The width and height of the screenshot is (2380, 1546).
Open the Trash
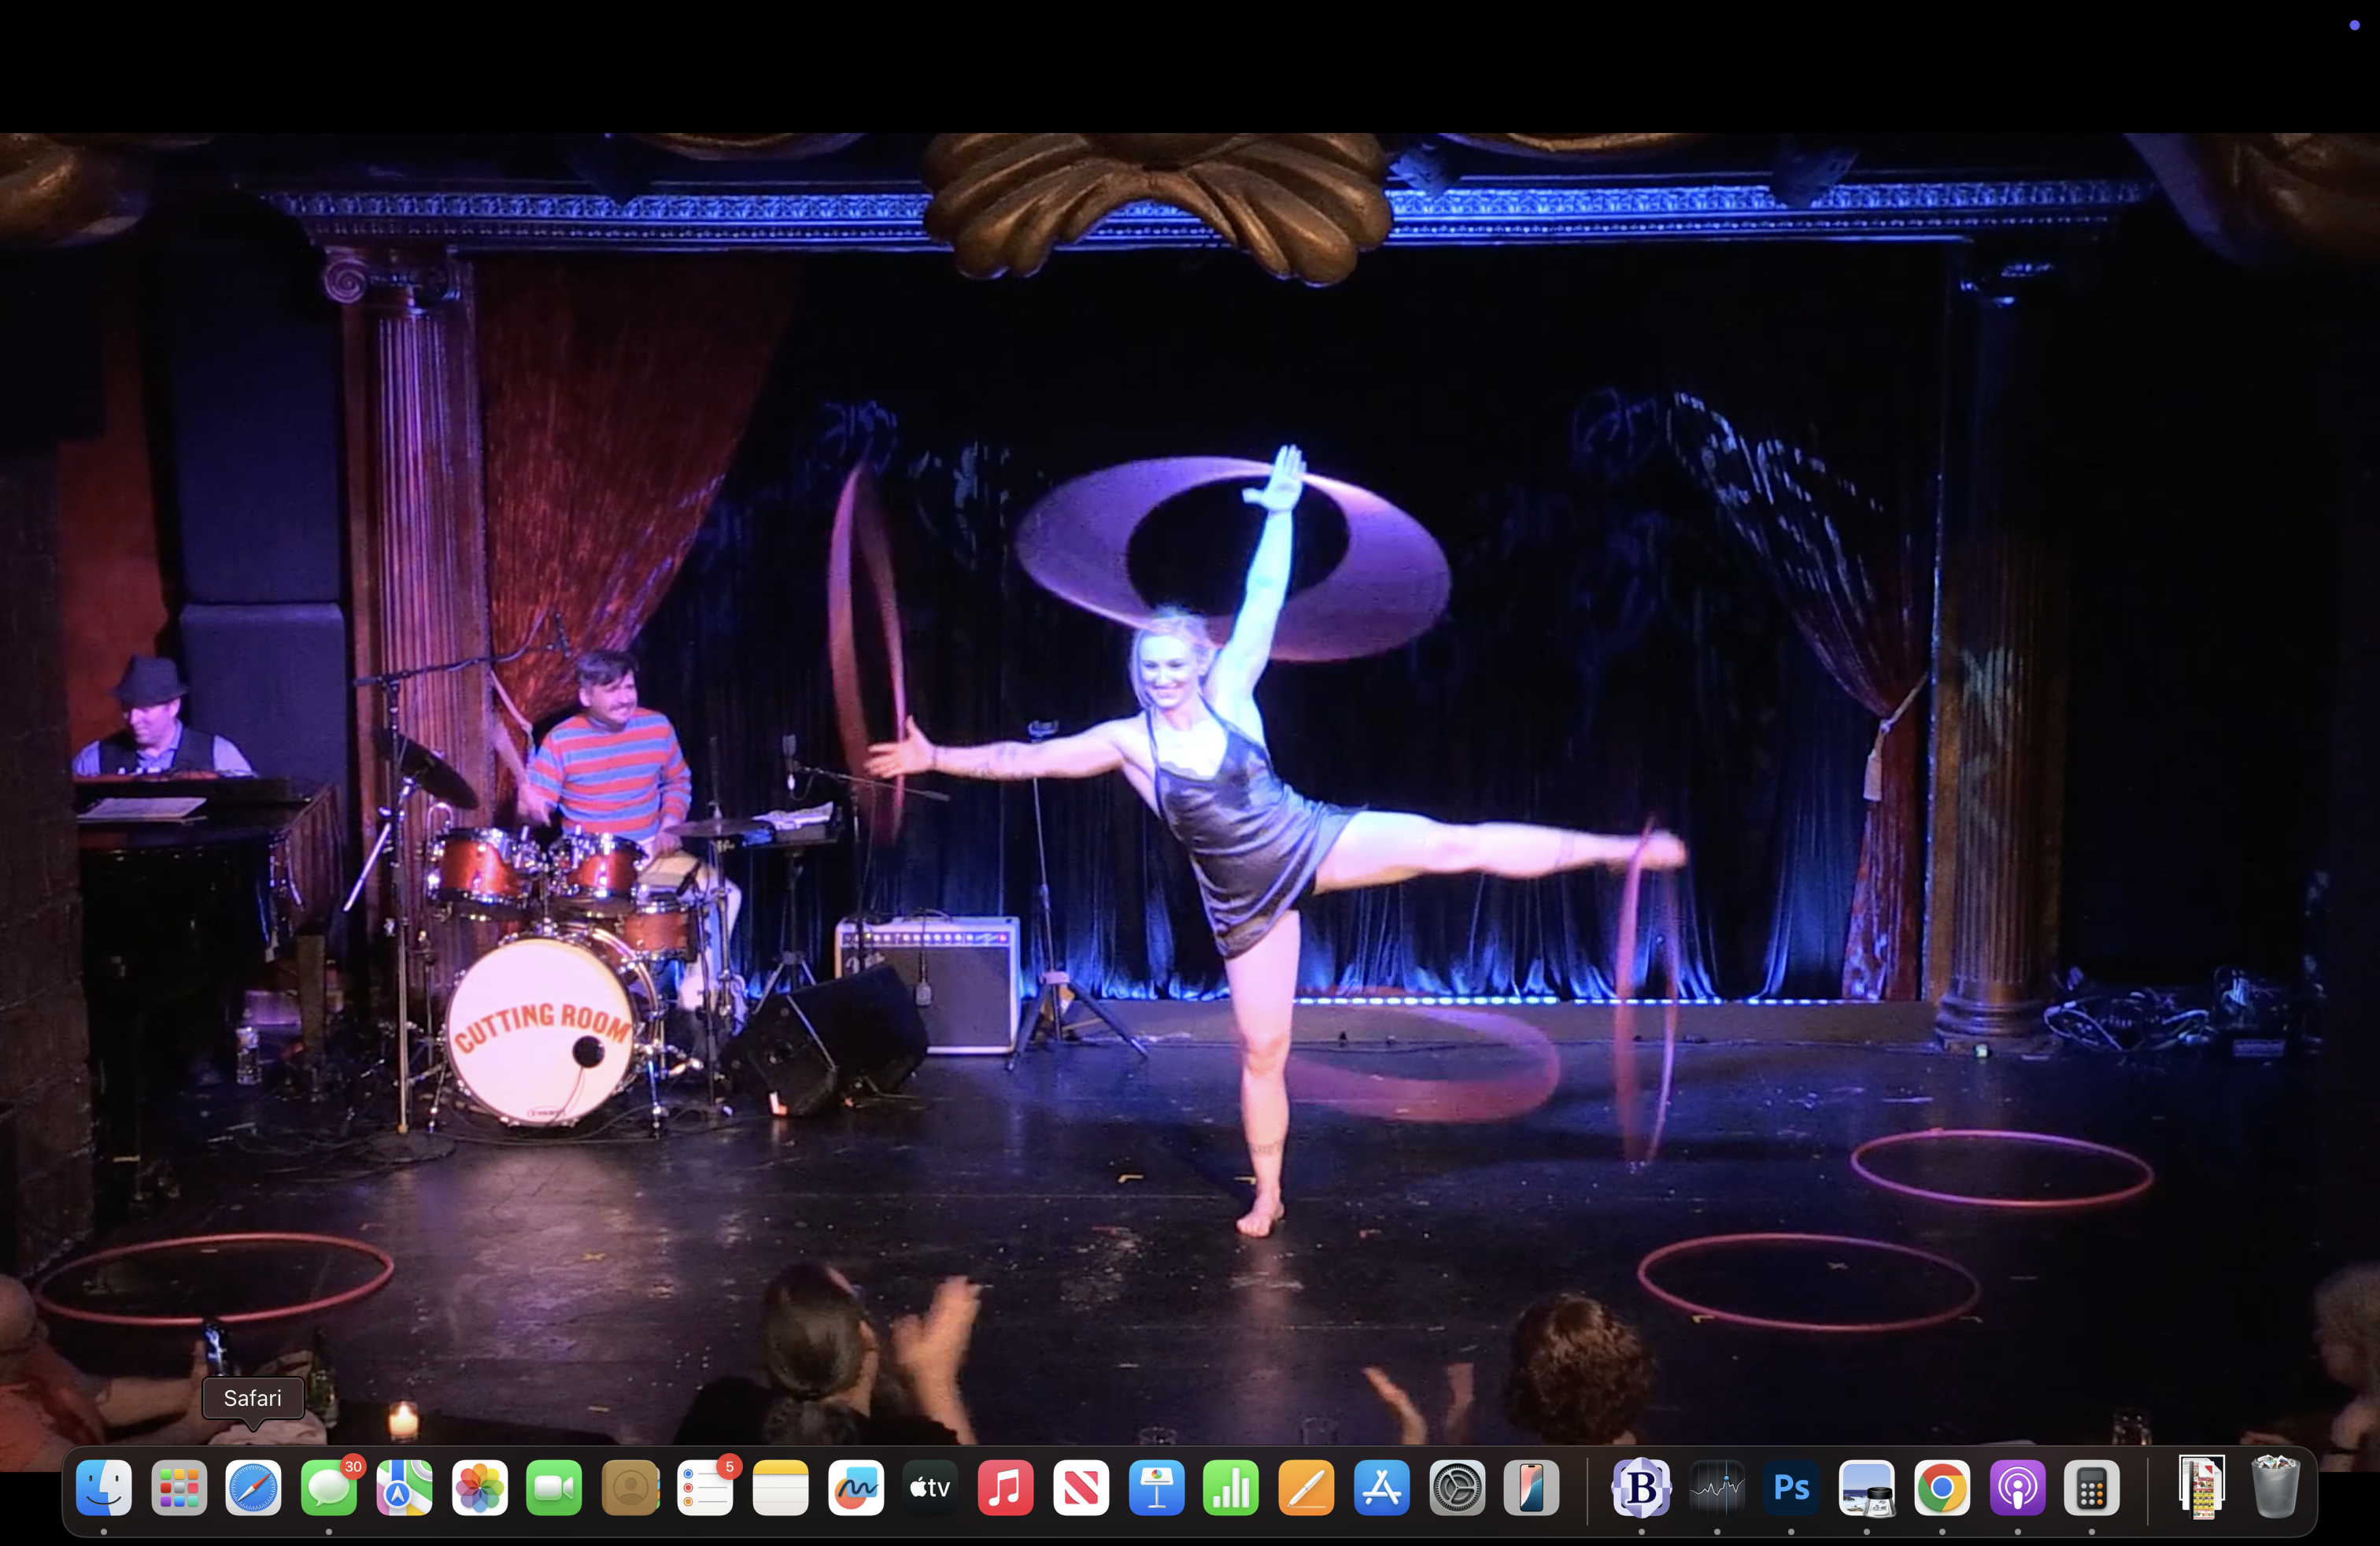[2274, 1489]
